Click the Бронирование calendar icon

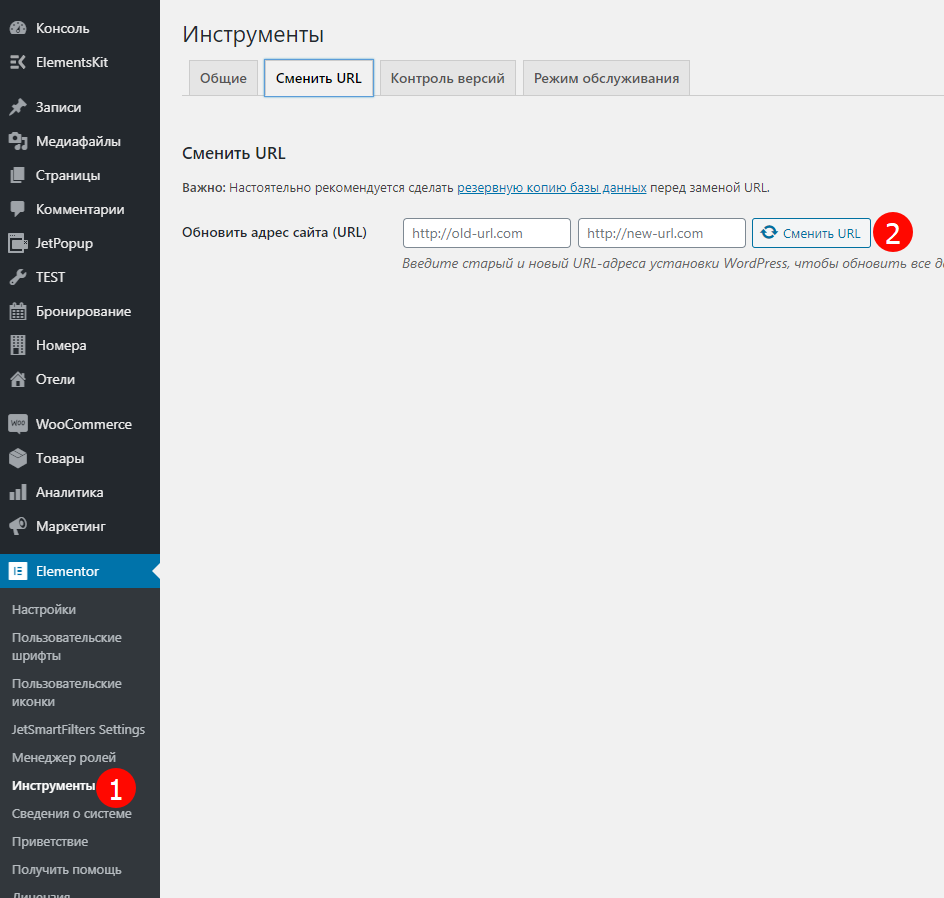(x=18, y=311)
